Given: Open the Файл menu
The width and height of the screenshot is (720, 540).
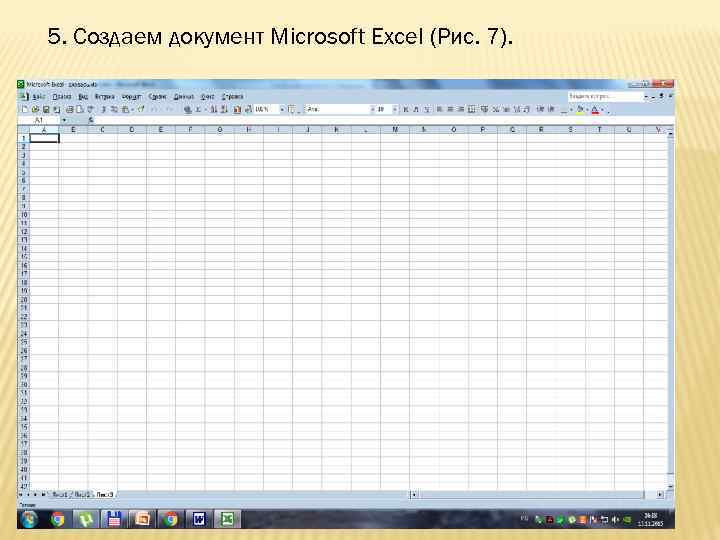Looking at the screenshot, I should click(x=39, y=97).
